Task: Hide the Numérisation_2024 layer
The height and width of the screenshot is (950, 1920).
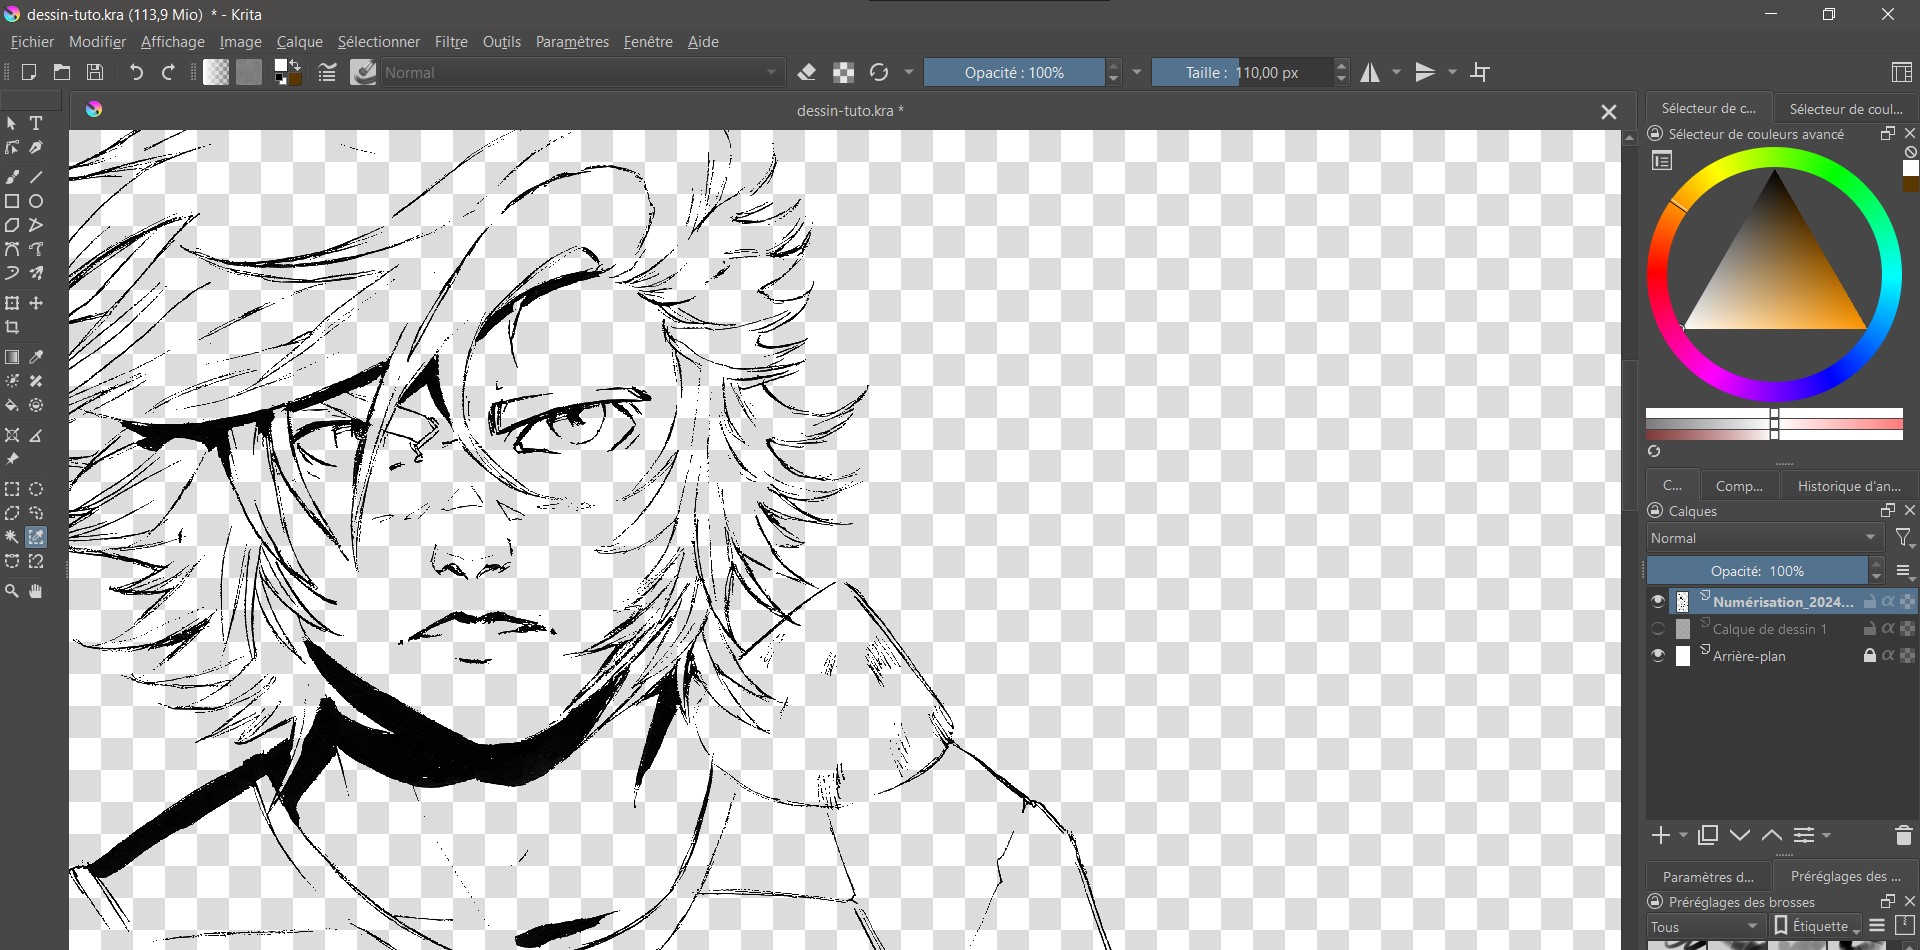Action: (x=1658, y=601)
